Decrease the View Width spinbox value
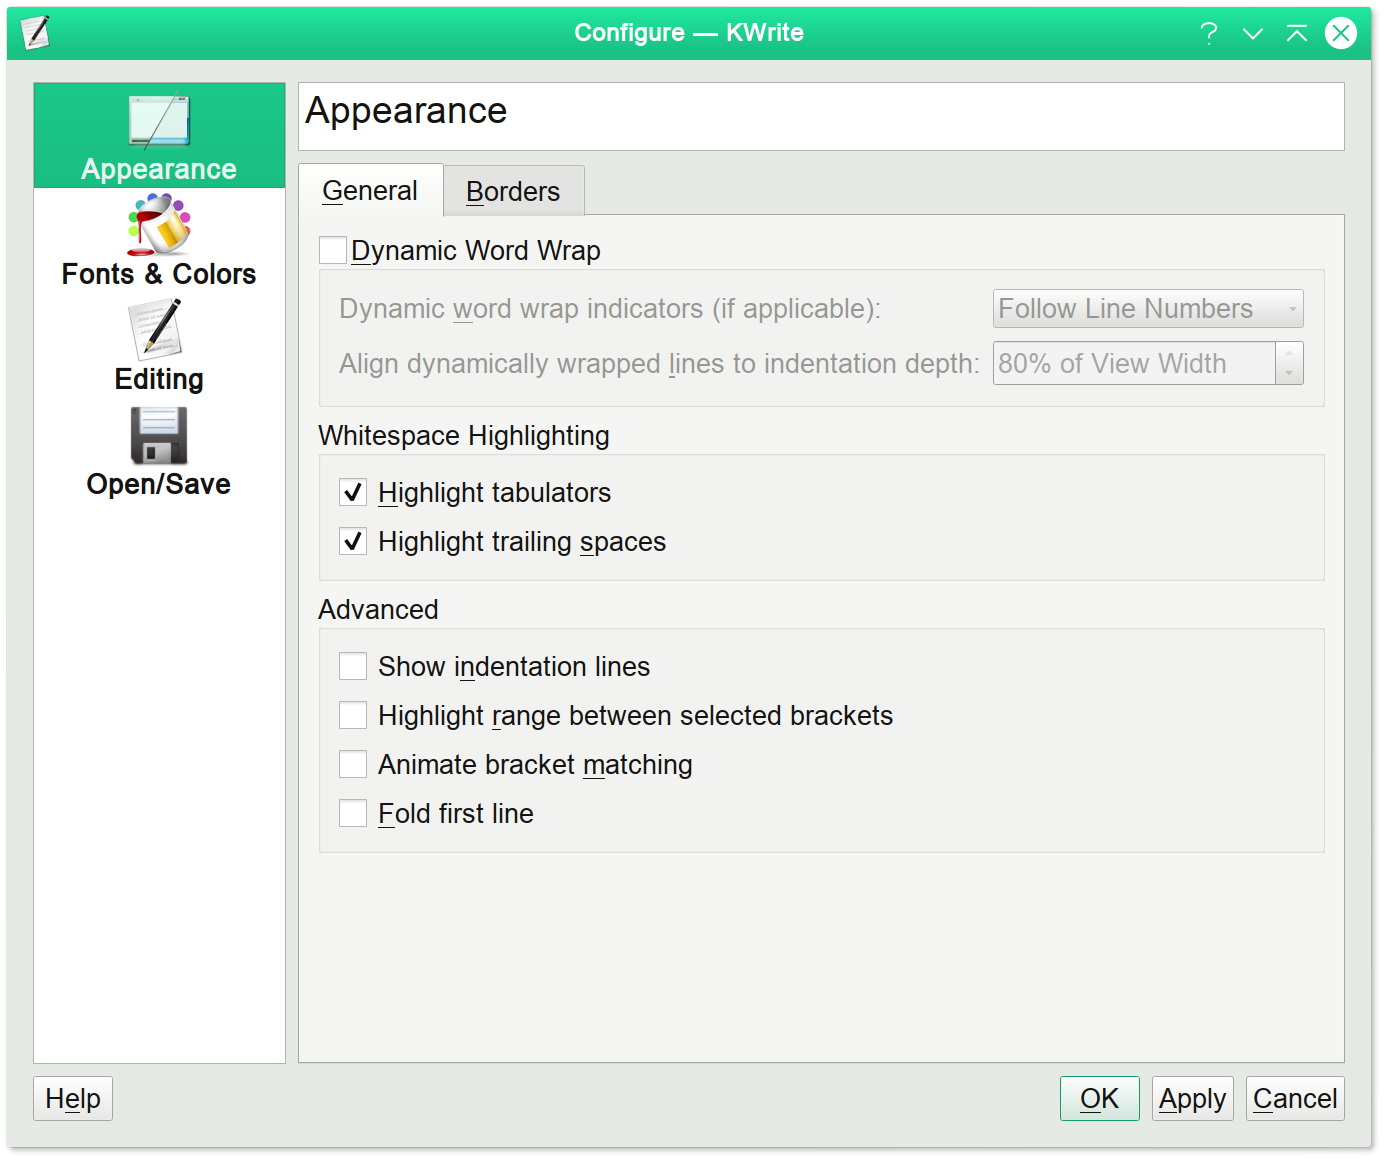 click(1289, 373)
